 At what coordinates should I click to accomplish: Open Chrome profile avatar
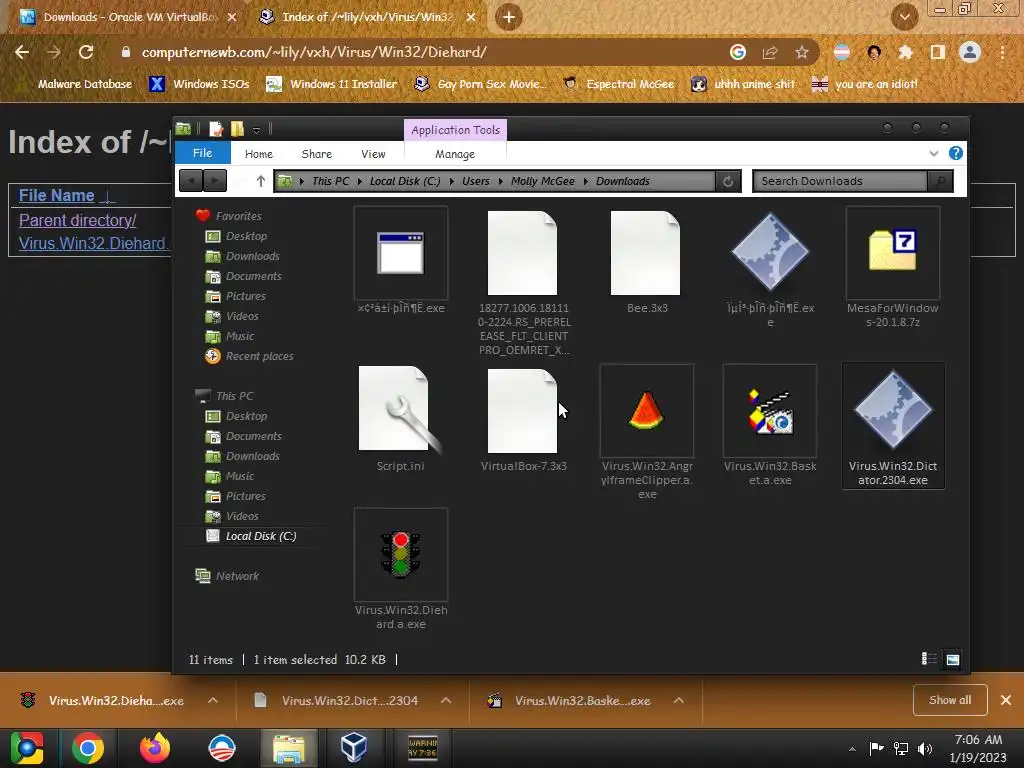970,52
